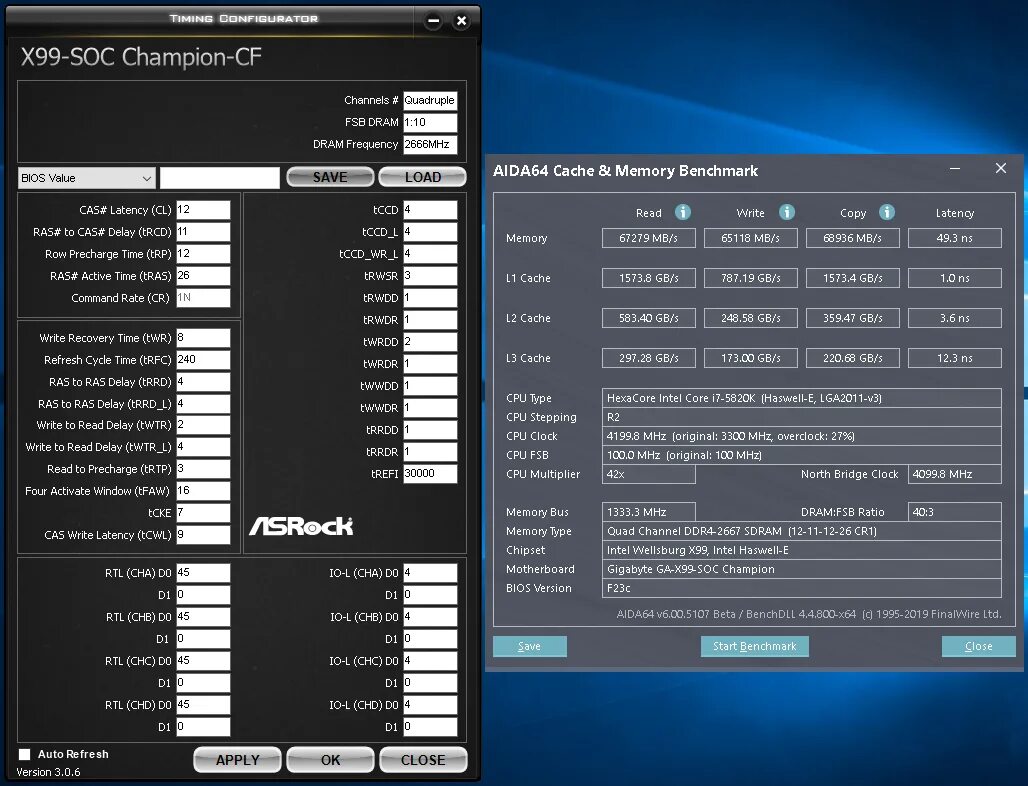Click the tWTR_L field
Viewport: 1028px width, 786px height.
[x=203, y=447]
